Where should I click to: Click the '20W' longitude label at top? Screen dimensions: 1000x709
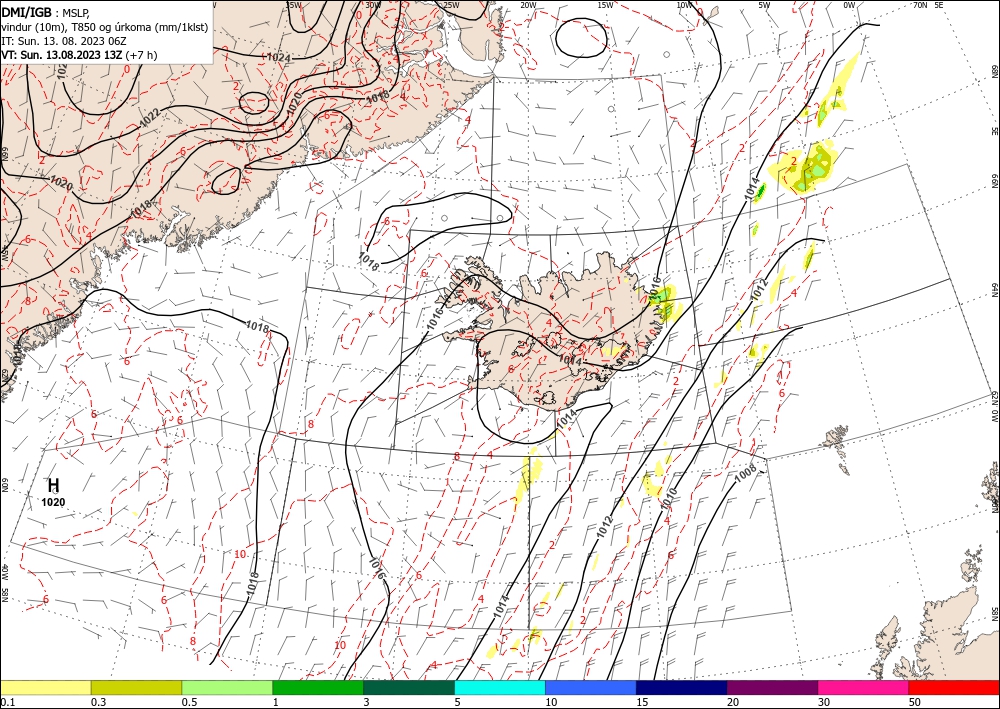click(528, 4)
